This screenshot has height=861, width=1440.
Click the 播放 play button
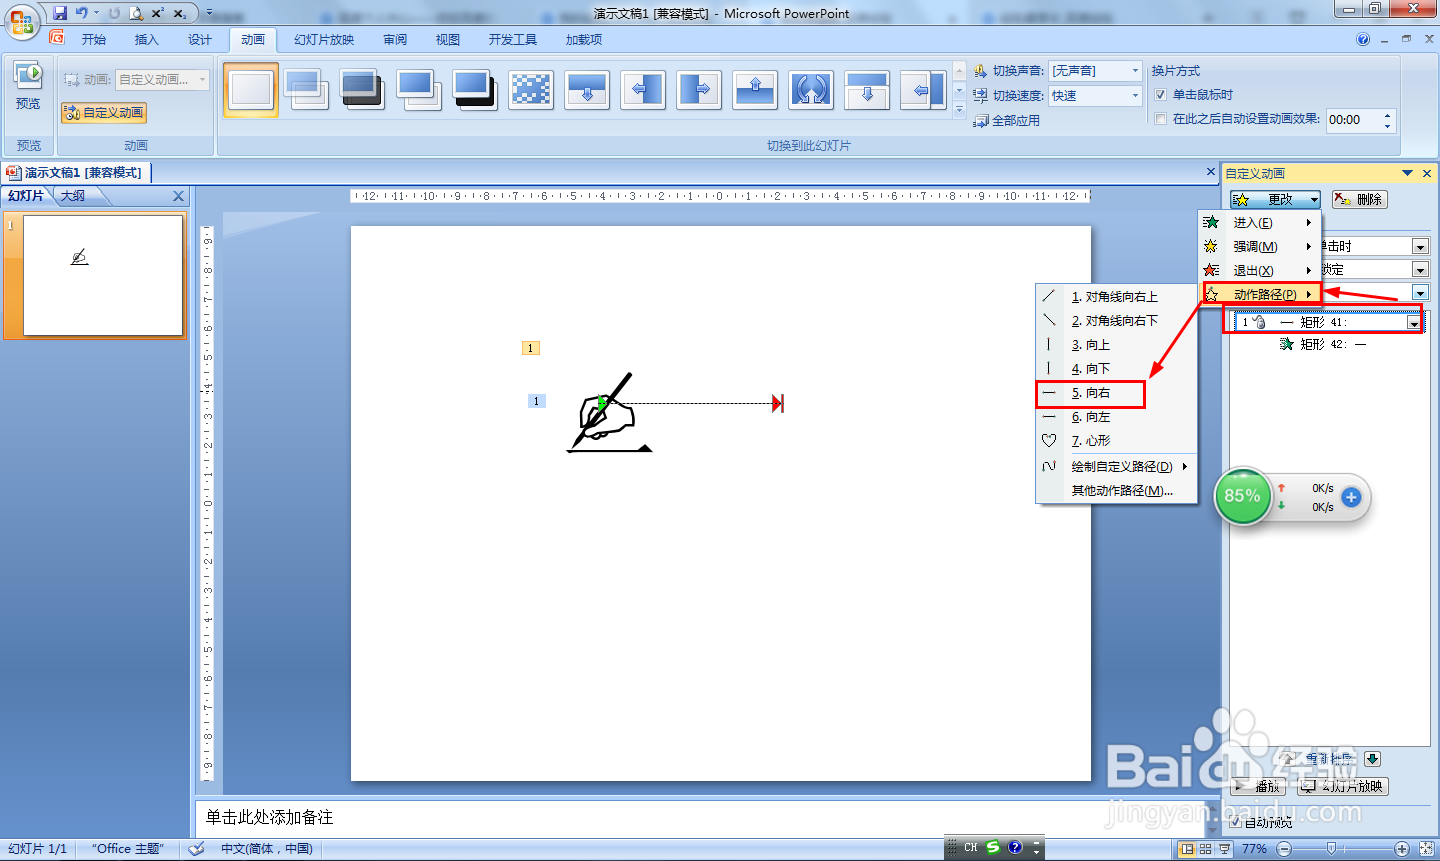[x=1258, y=787]
